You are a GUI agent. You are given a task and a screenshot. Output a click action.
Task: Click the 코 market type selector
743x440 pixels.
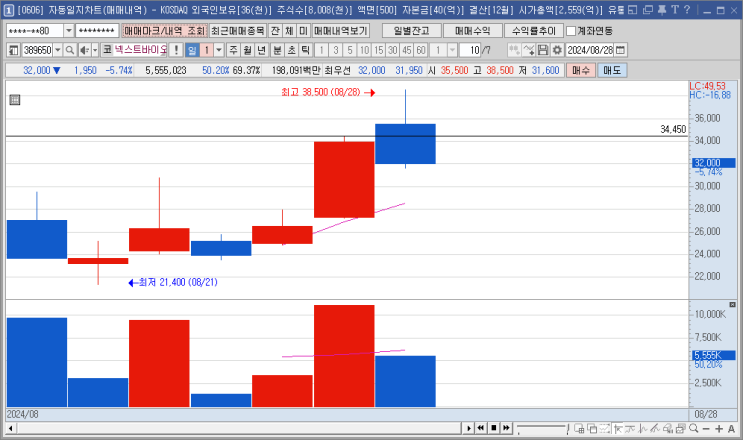coord(107,50)
